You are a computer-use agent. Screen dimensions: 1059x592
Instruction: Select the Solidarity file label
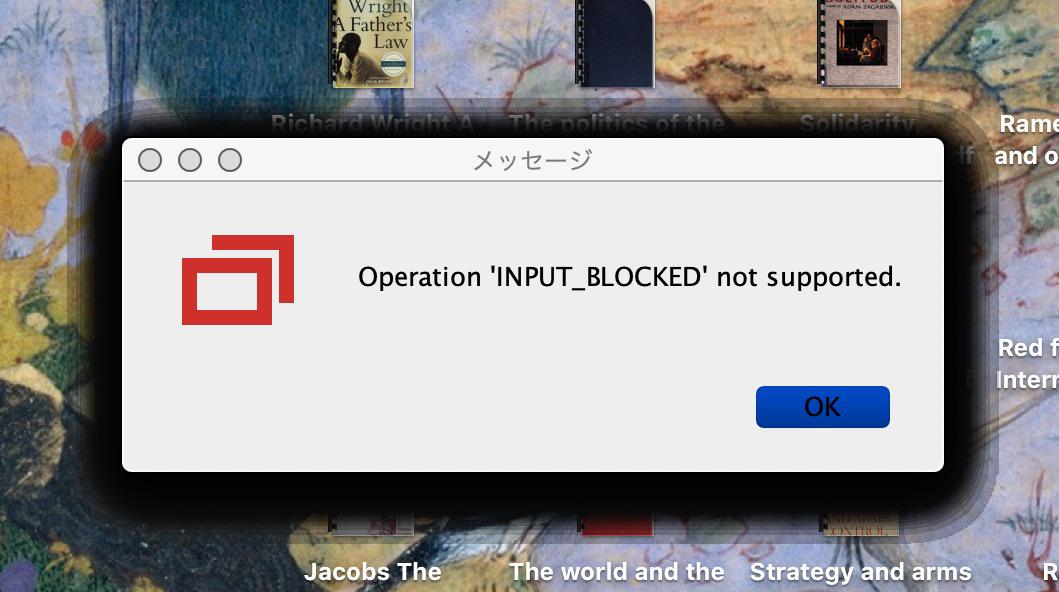pyautogui.click(x=858, y=124)
